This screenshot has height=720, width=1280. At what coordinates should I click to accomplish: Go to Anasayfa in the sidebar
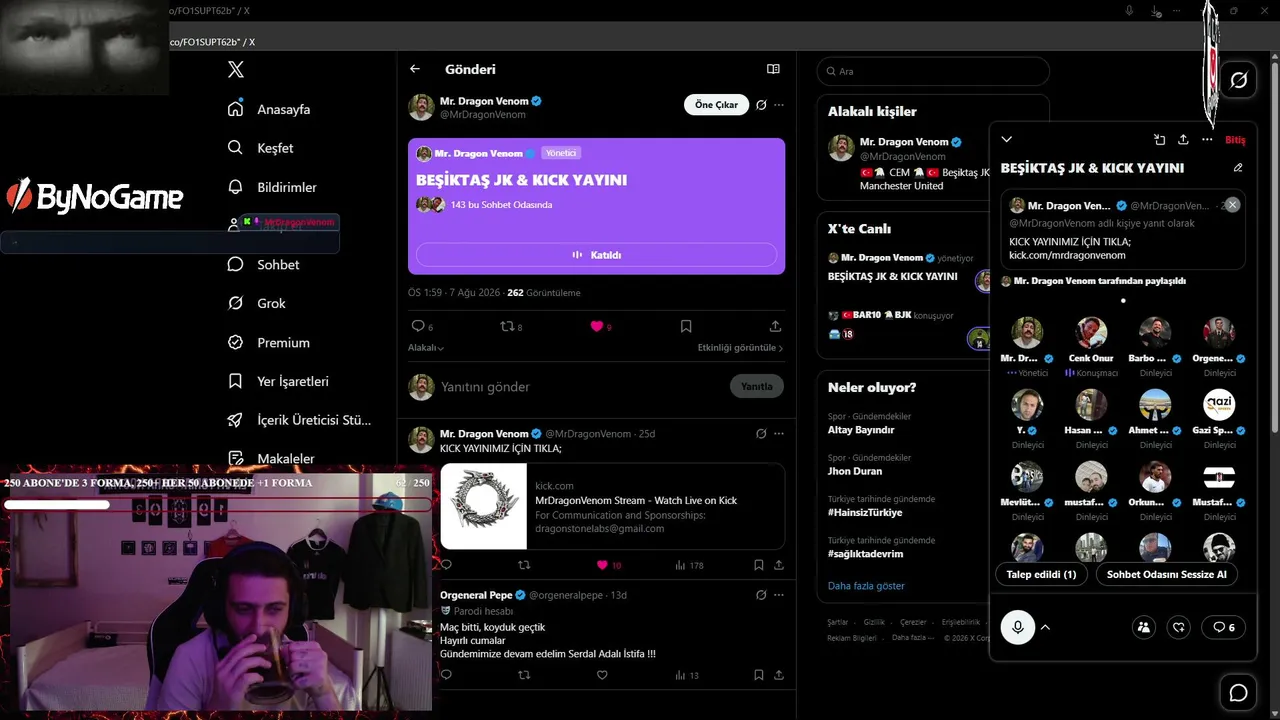tap(269, 109)
